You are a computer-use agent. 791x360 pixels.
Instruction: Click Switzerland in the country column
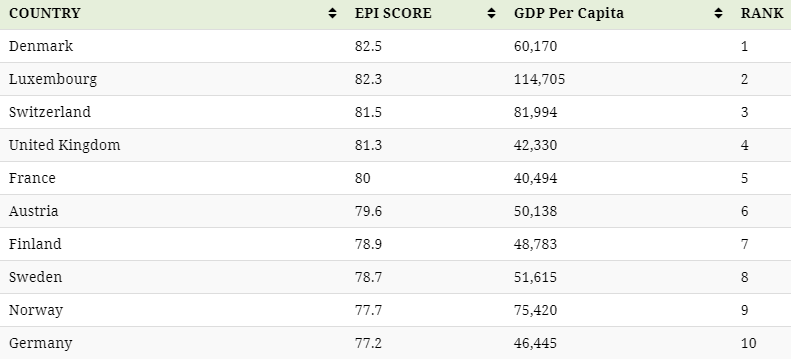(50, 112)
